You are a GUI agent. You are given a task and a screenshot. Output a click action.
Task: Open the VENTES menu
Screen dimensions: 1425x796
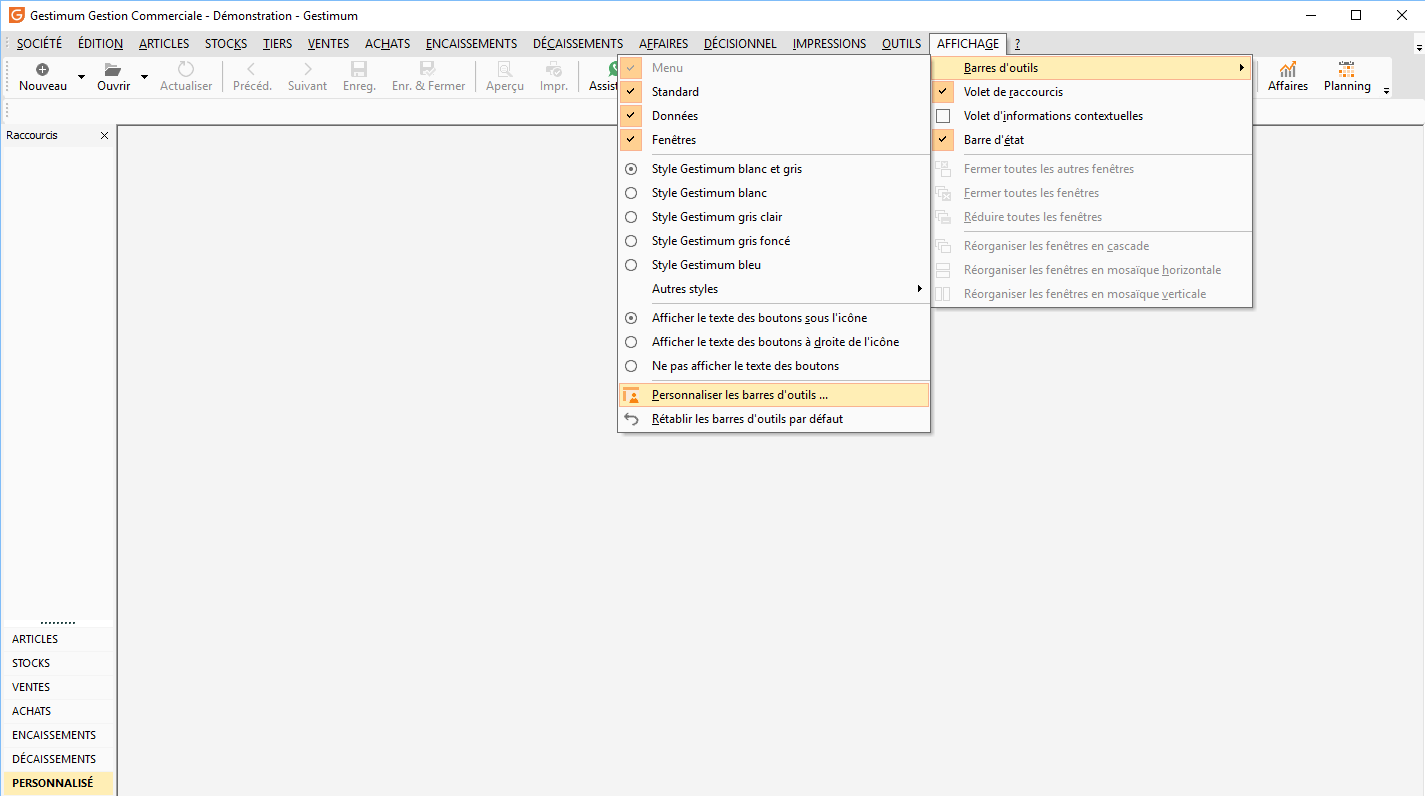(329, 44)
